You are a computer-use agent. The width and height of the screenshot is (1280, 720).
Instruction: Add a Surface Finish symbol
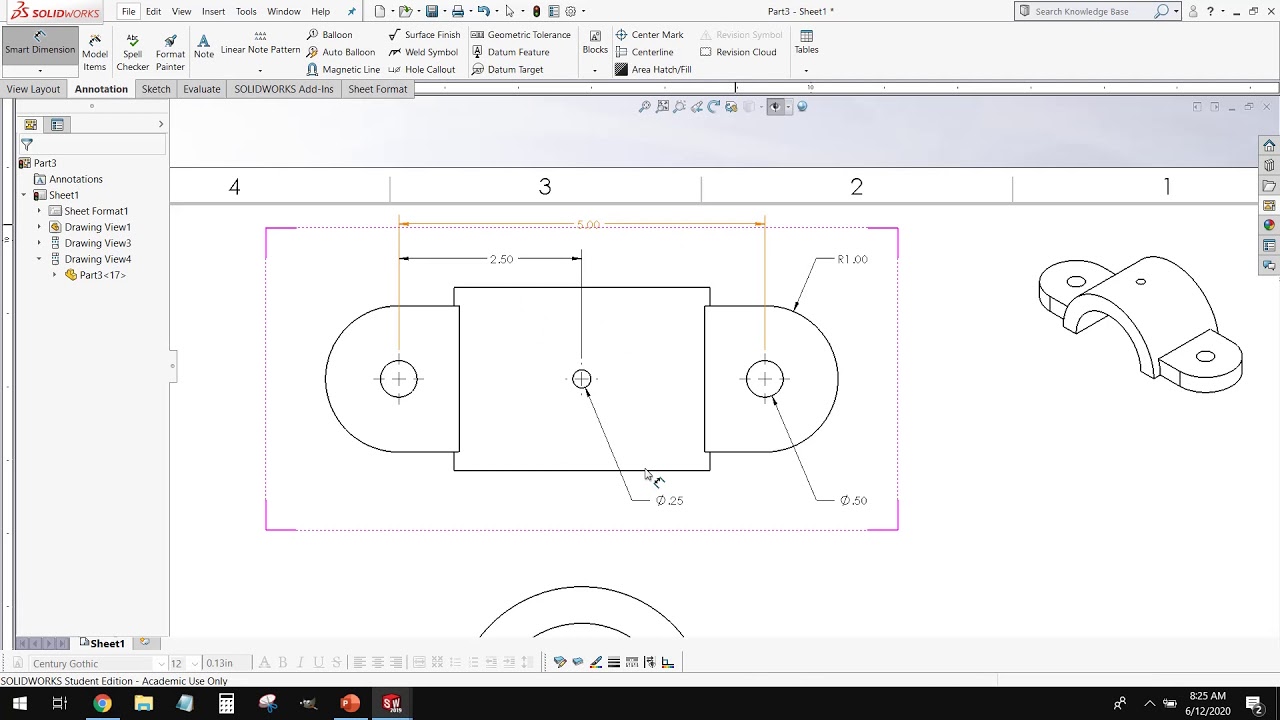424,35
